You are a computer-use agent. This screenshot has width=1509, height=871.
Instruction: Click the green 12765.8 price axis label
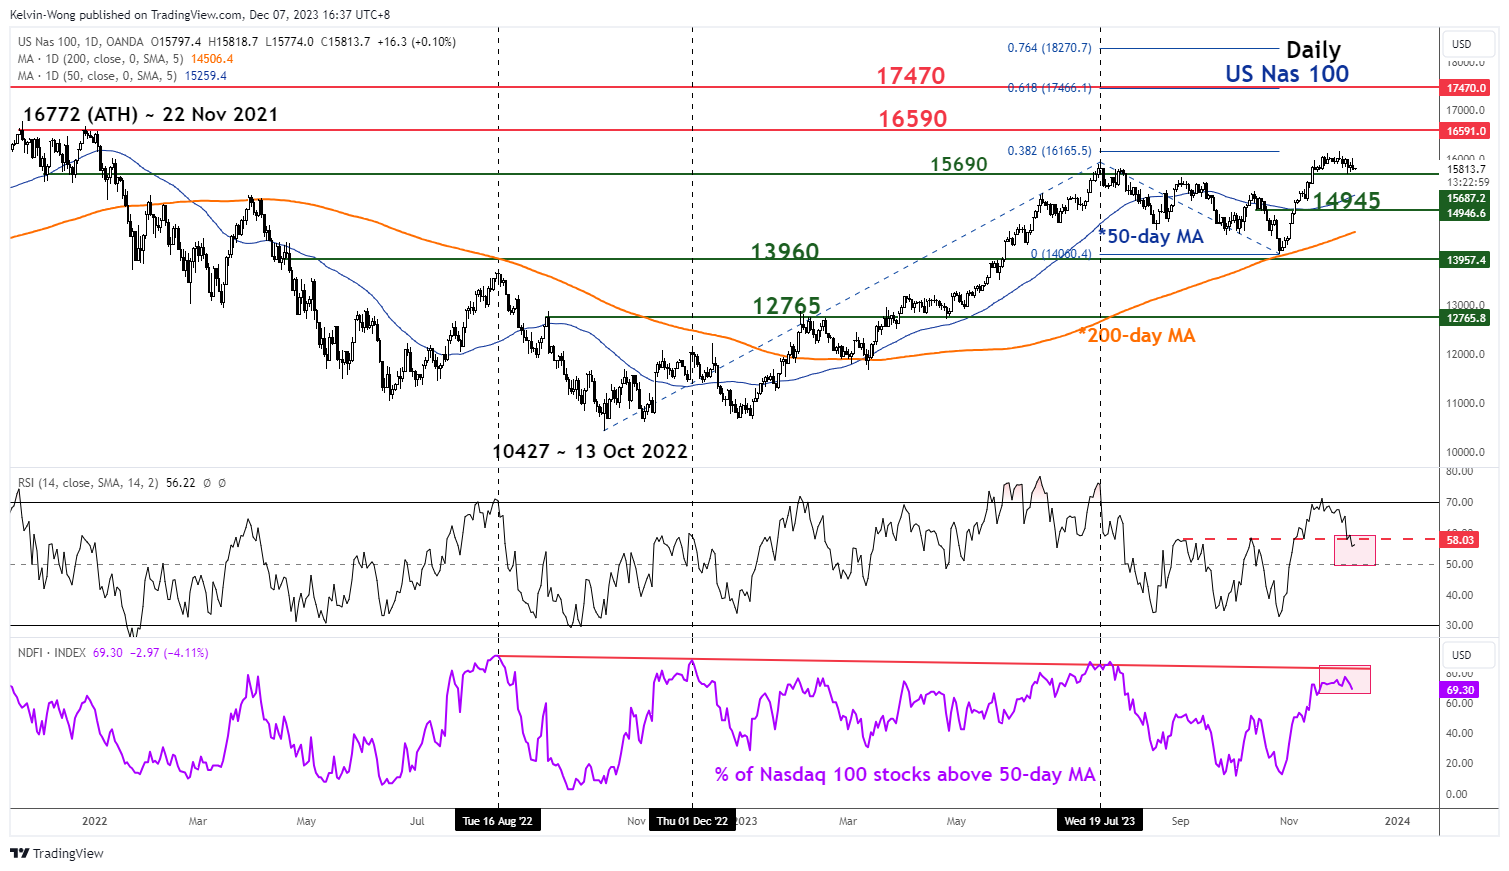pyautogui.click(x=1467, y=318)
